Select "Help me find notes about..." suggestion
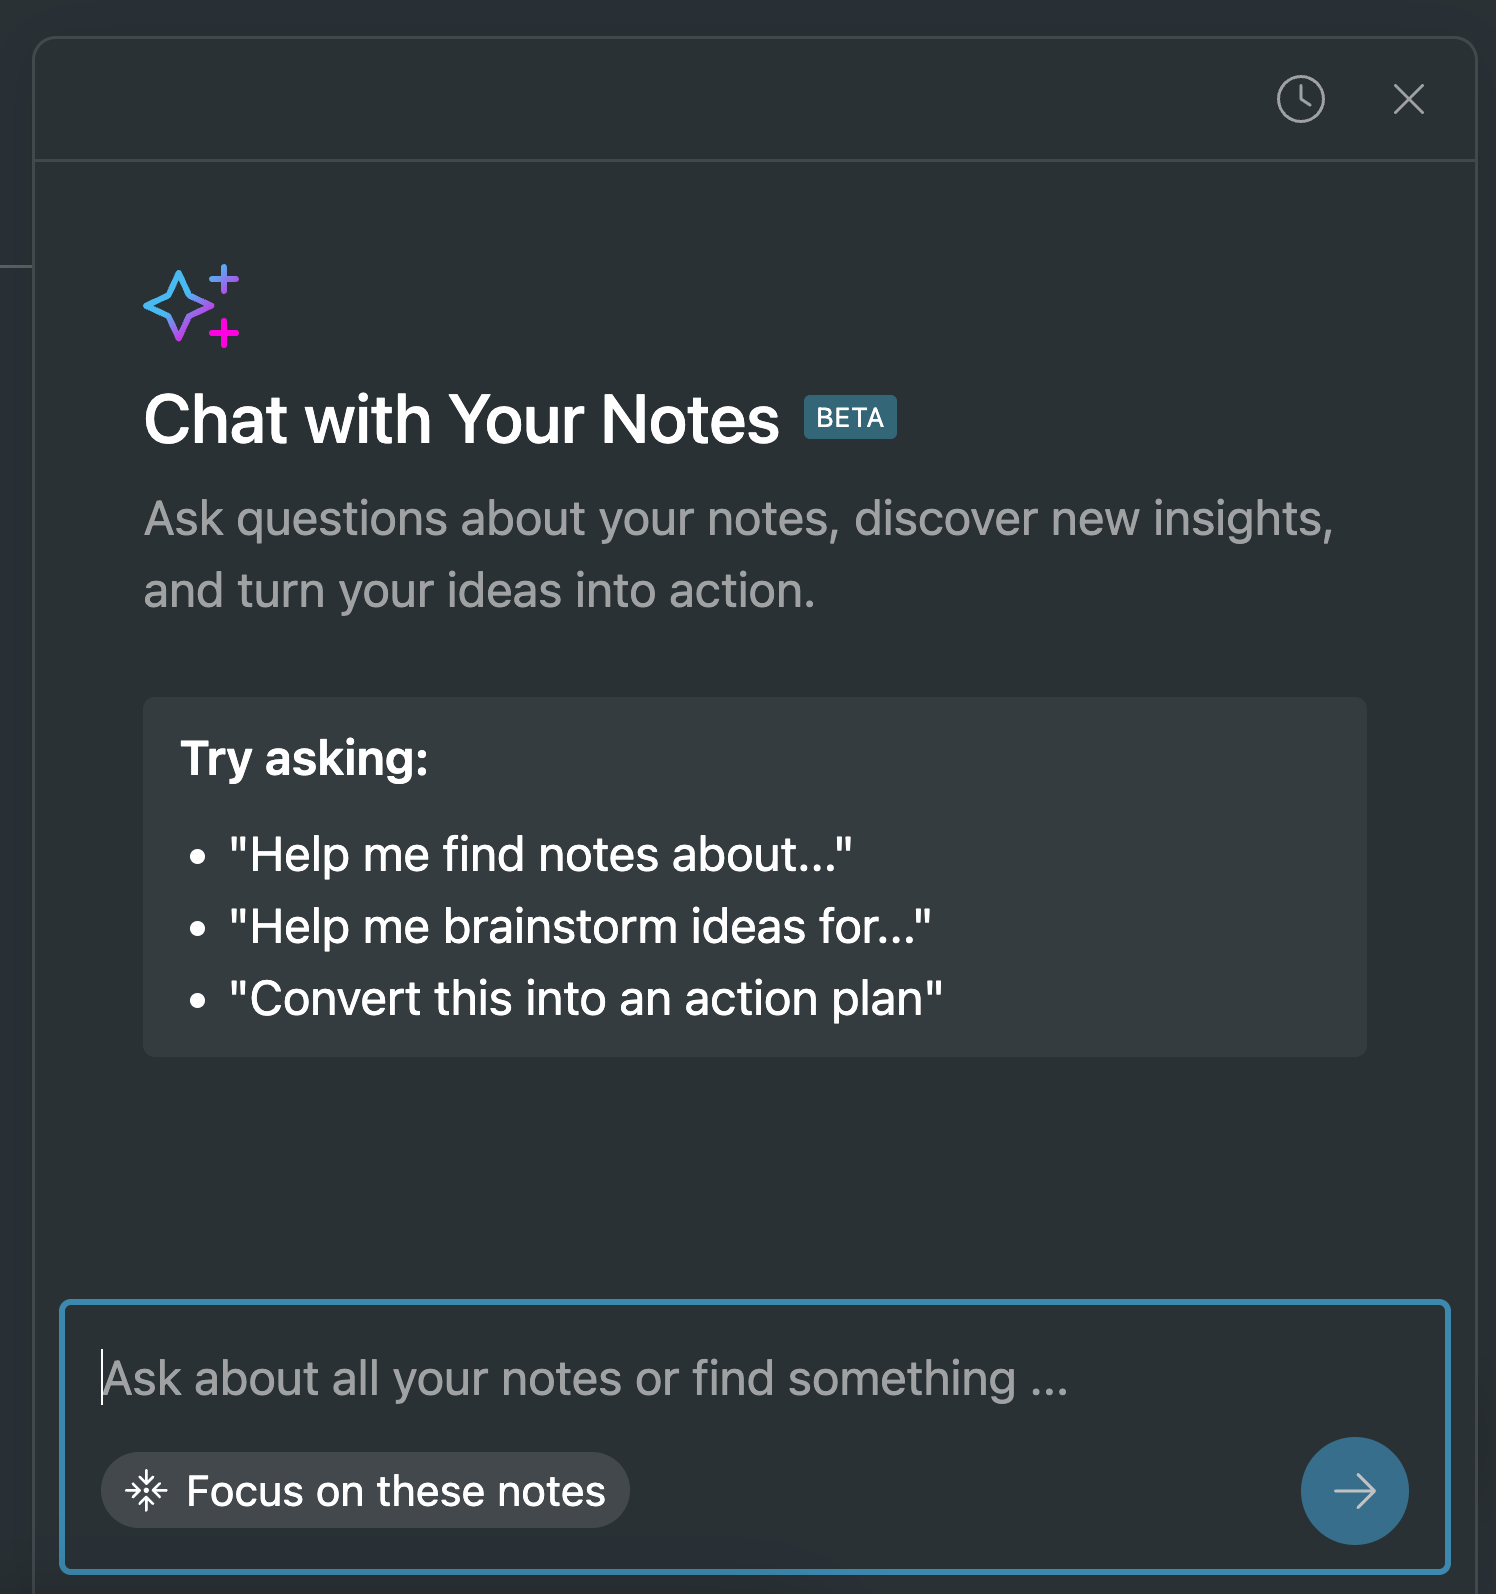1496x1594 pixels. click(540, 855)
